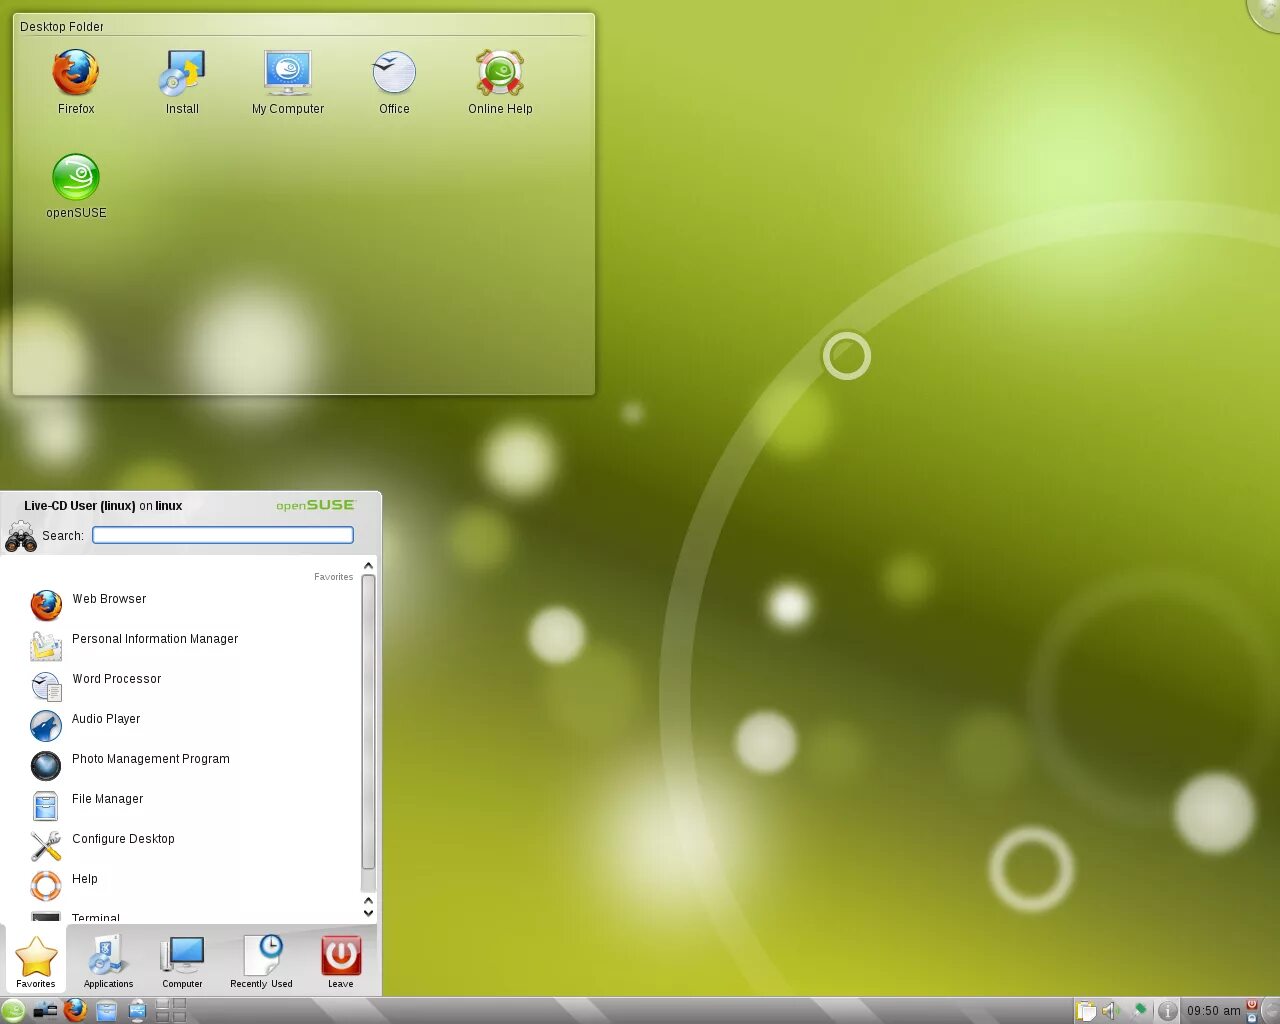Open the openSUSE desktop icon
This screenshot has width=1280, height=1024.
click(x=76, y=187)
